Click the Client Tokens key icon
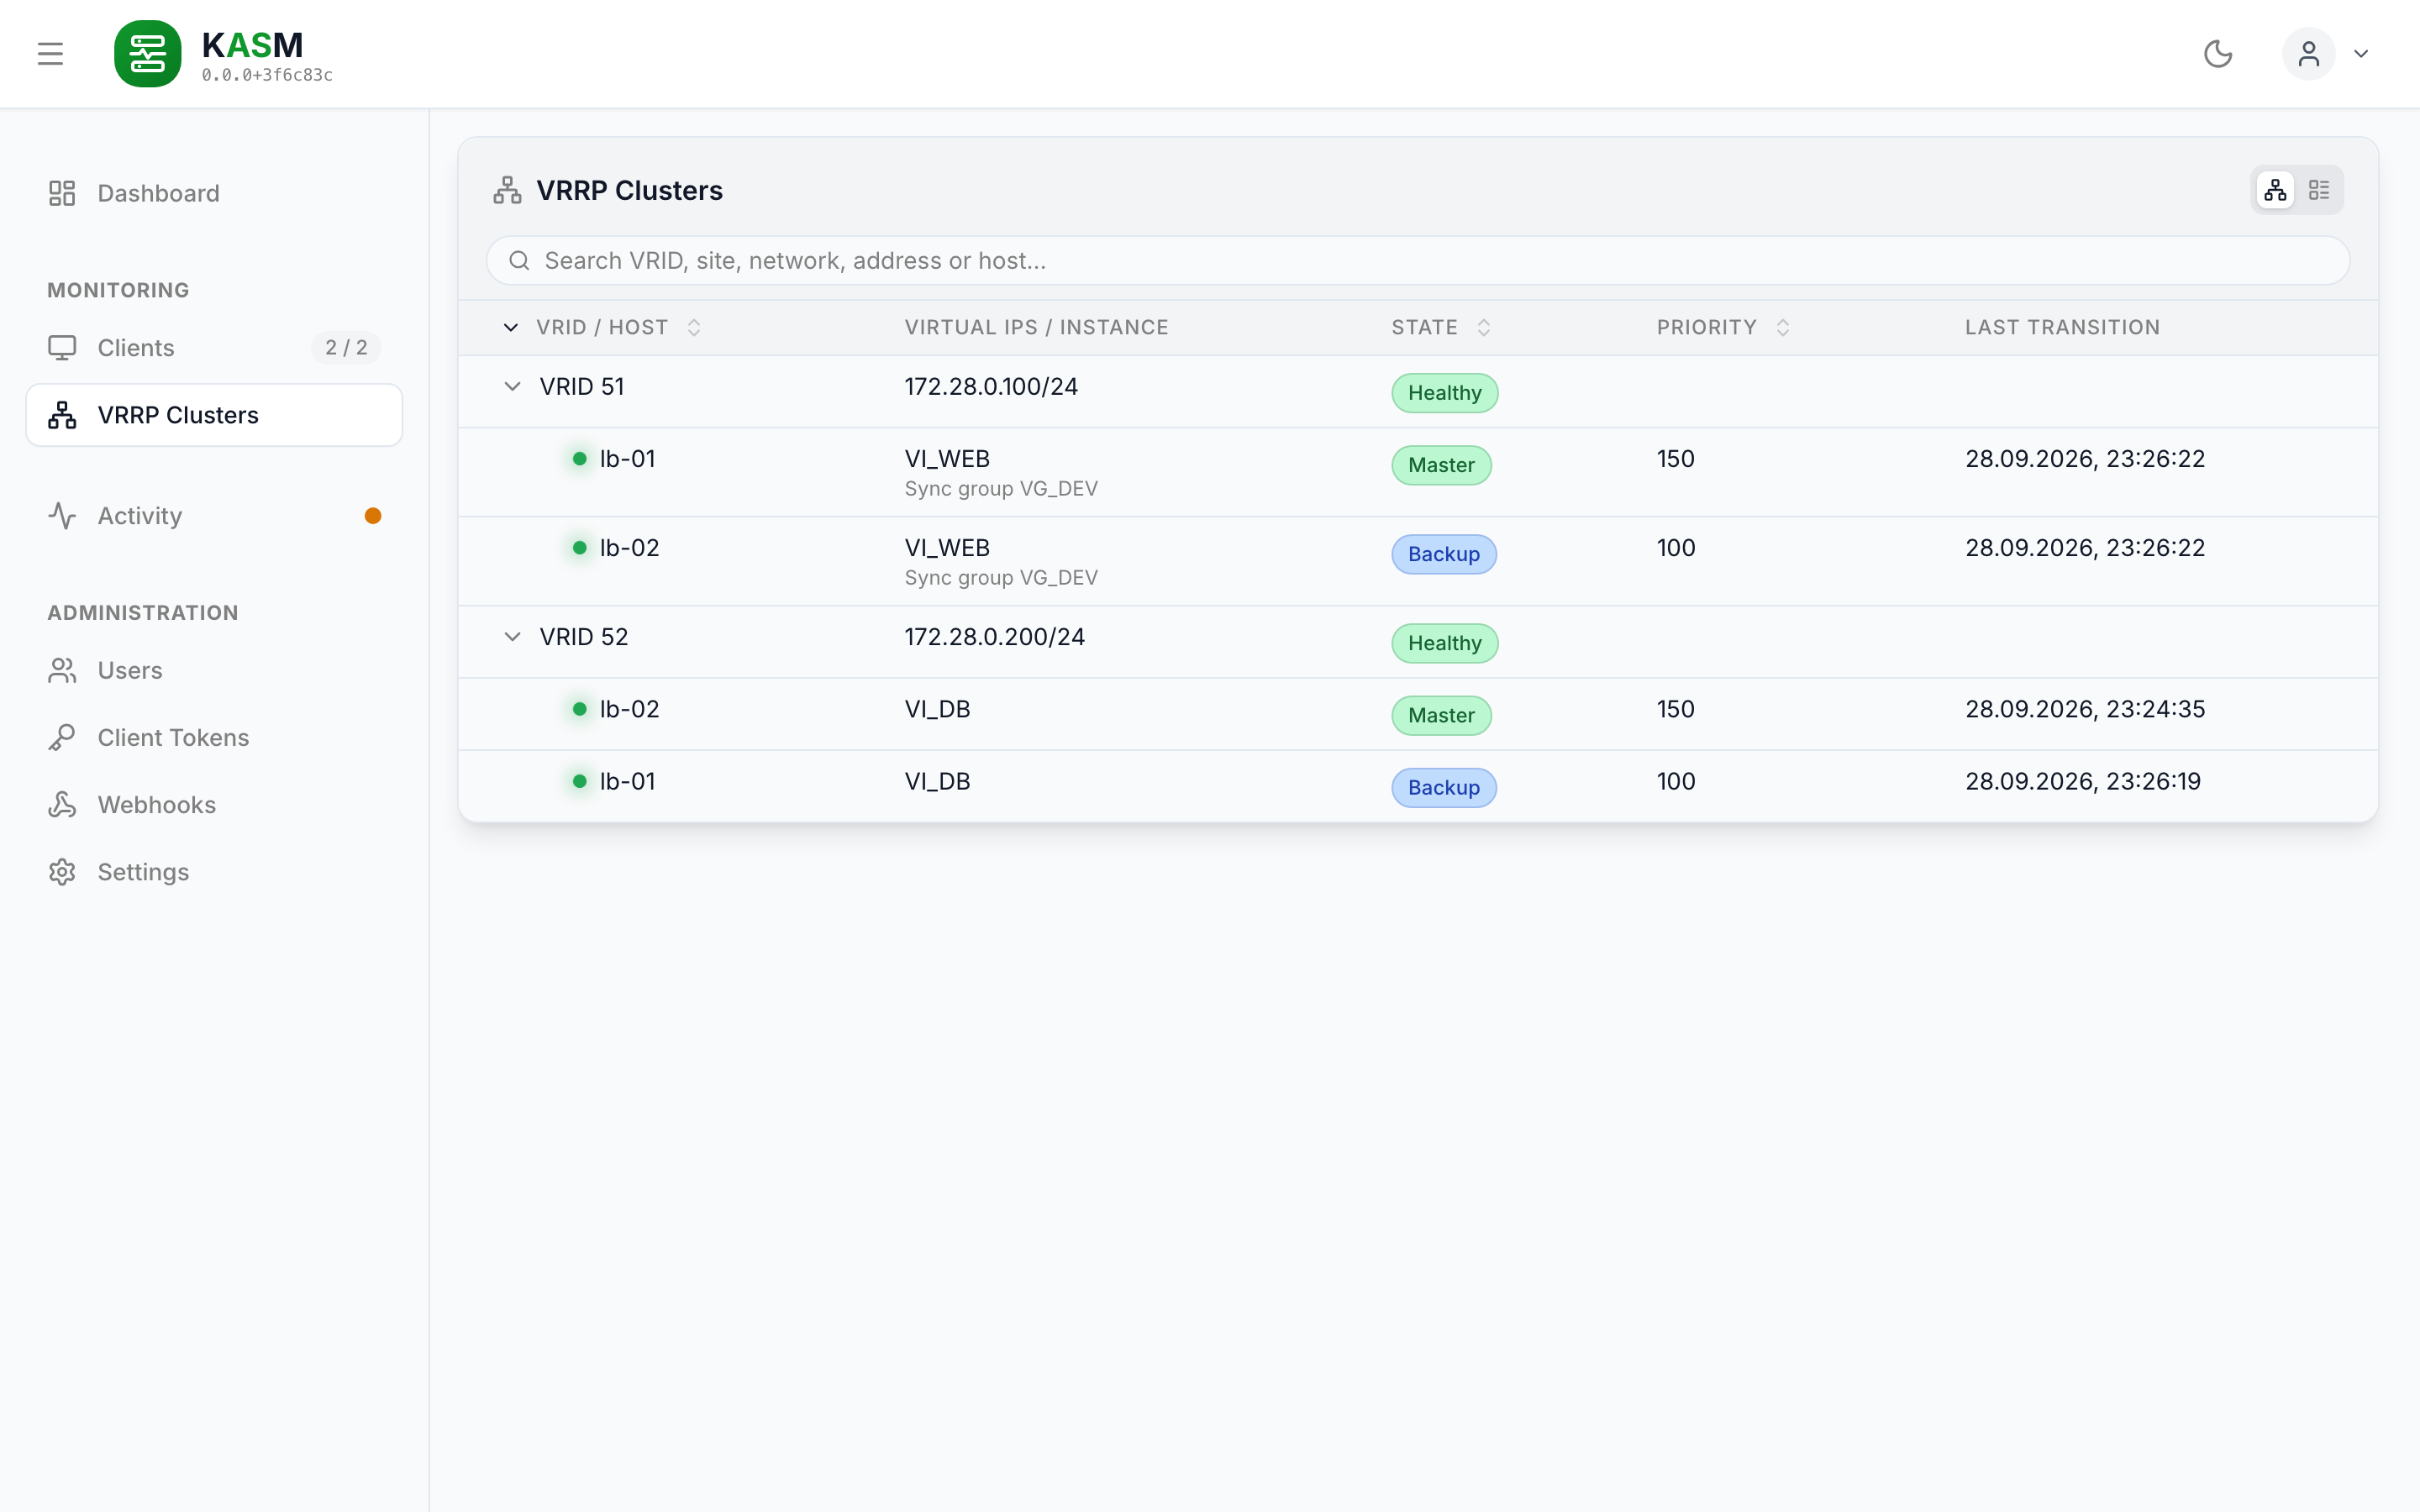The height and width of the screenshot is (1512, 2420). (62, 738)
